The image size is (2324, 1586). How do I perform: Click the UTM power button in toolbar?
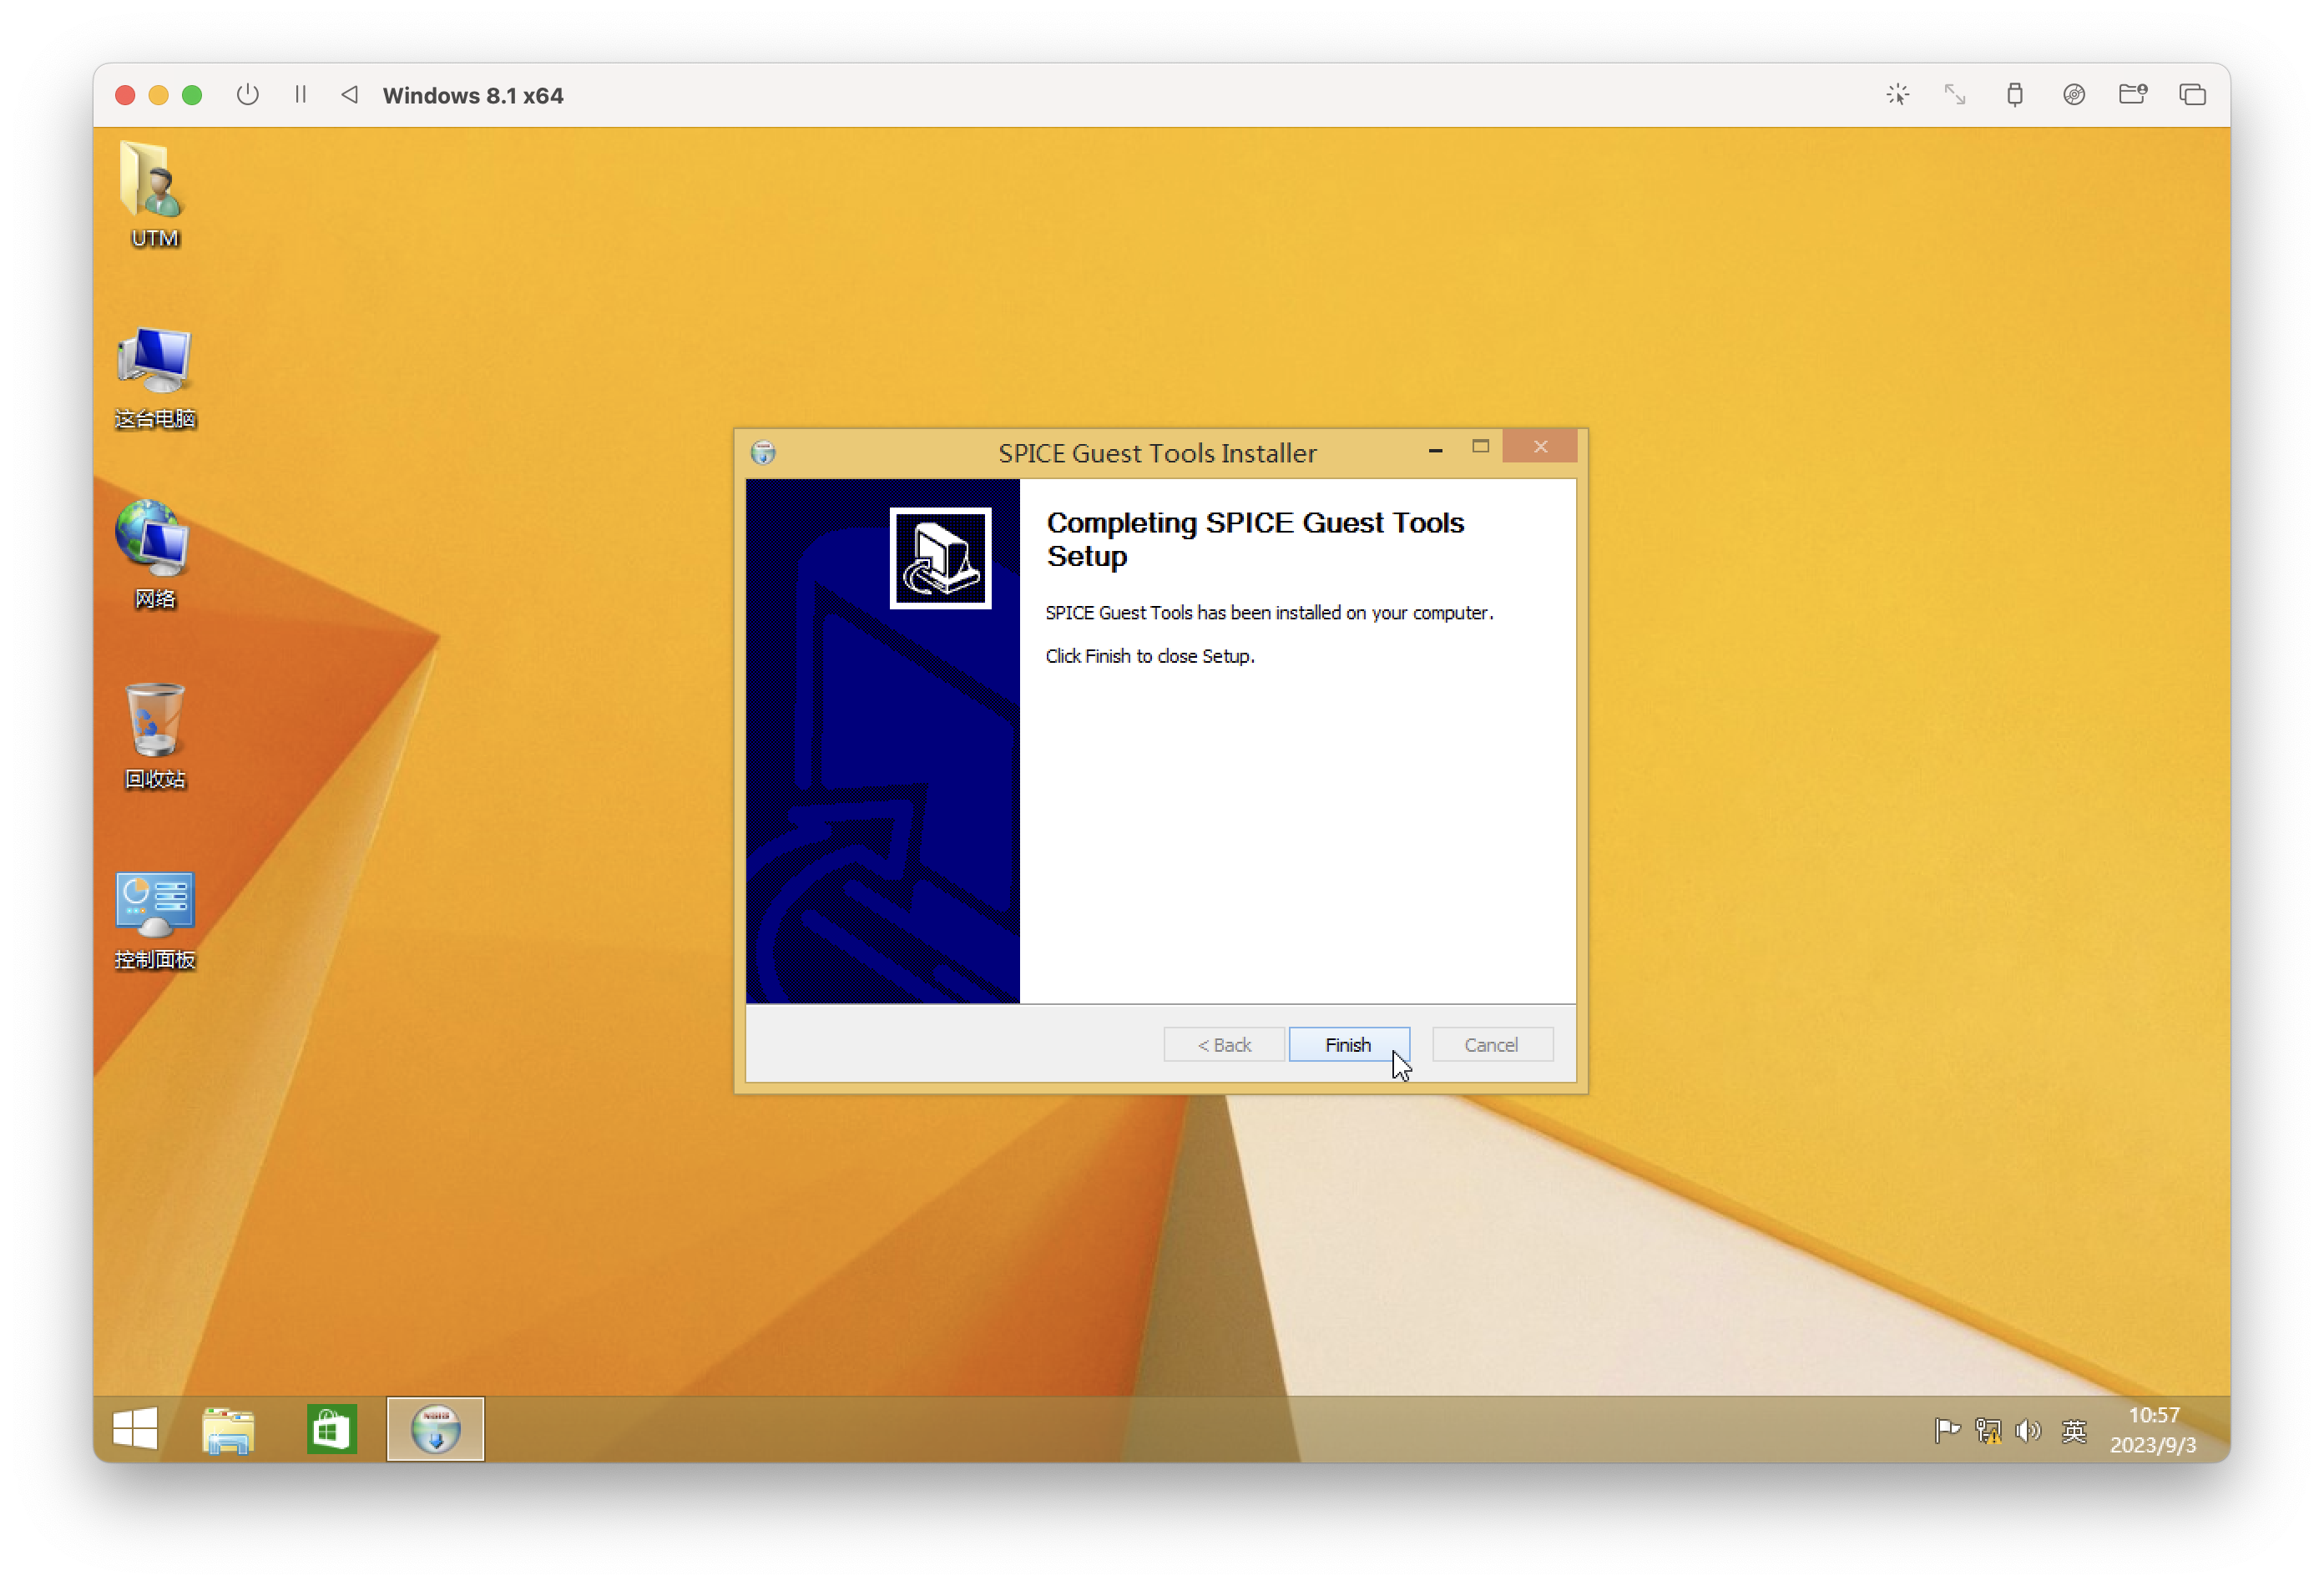click(248, 95)
